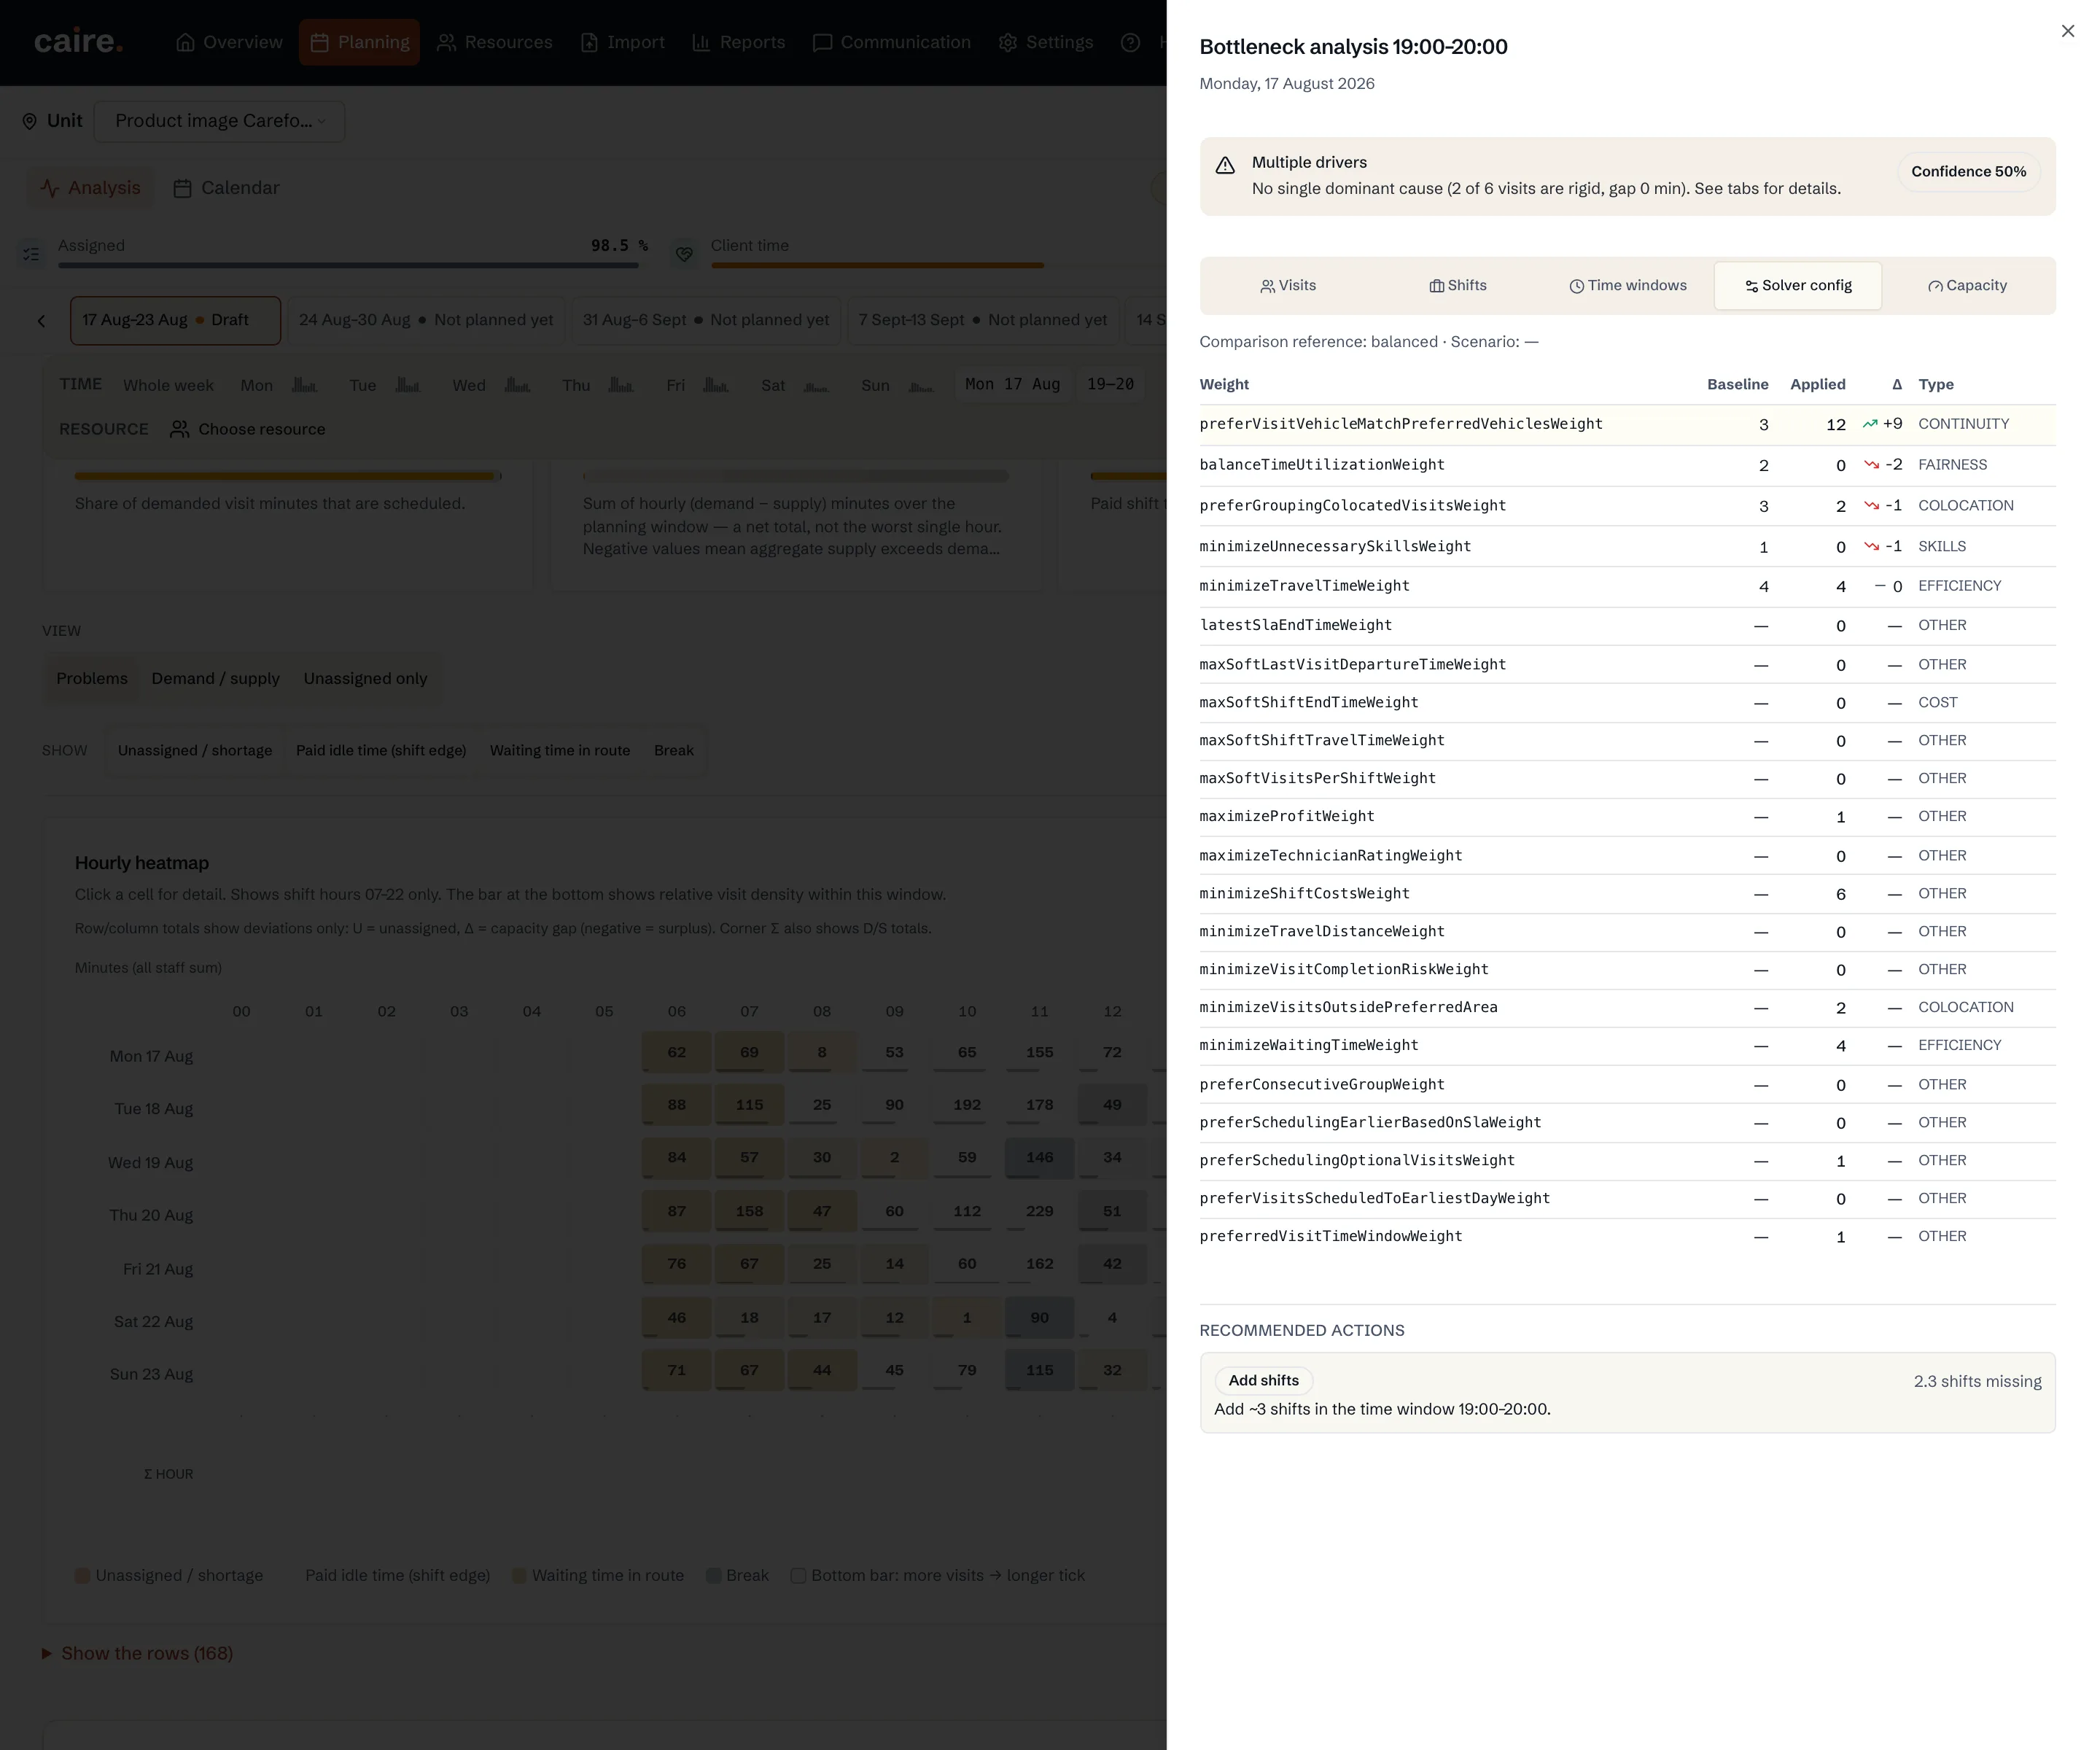Select week 7 Sept-13 Sept
Screen dimensions: 2100x1750
[982, 320]
